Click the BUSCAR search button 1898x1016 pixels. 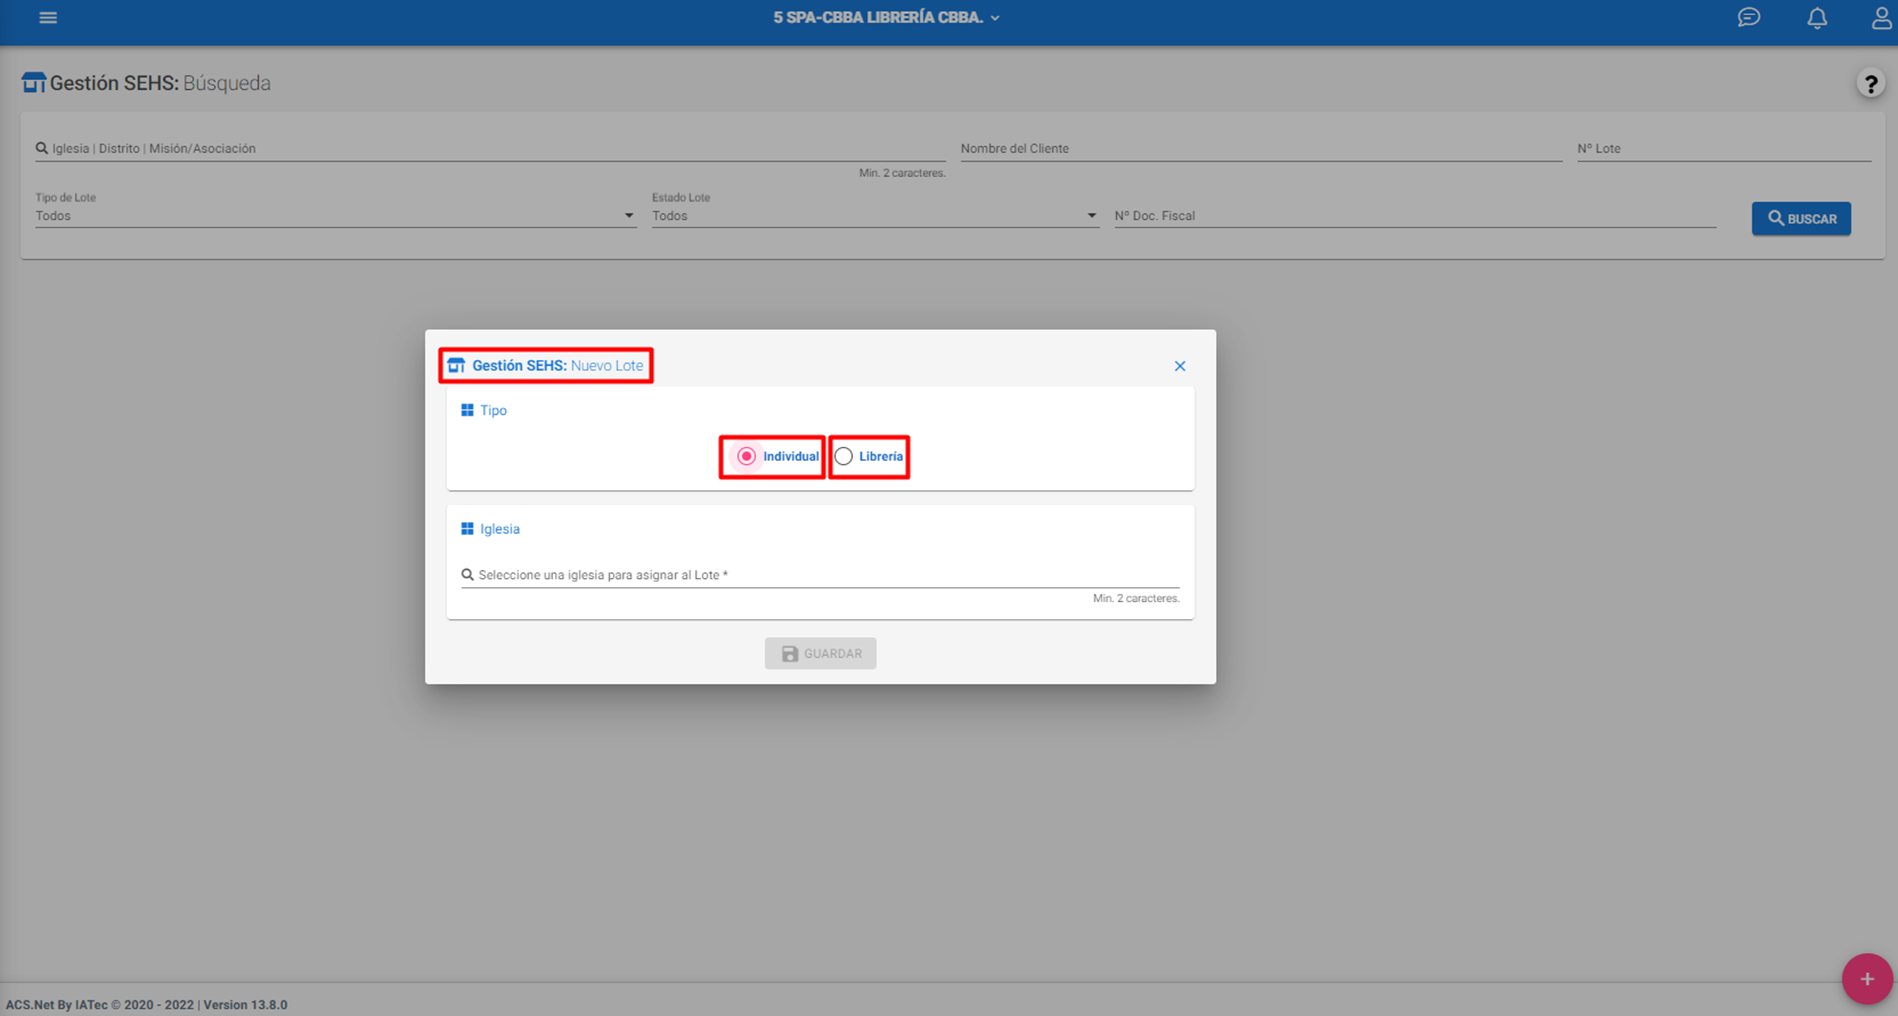click(x=1801, y=218)
